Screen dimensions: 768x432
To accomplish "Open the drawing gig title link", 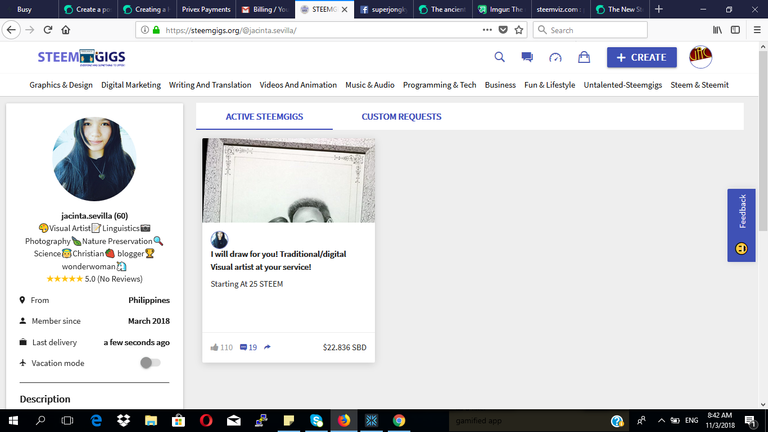I will click(278, 261).
